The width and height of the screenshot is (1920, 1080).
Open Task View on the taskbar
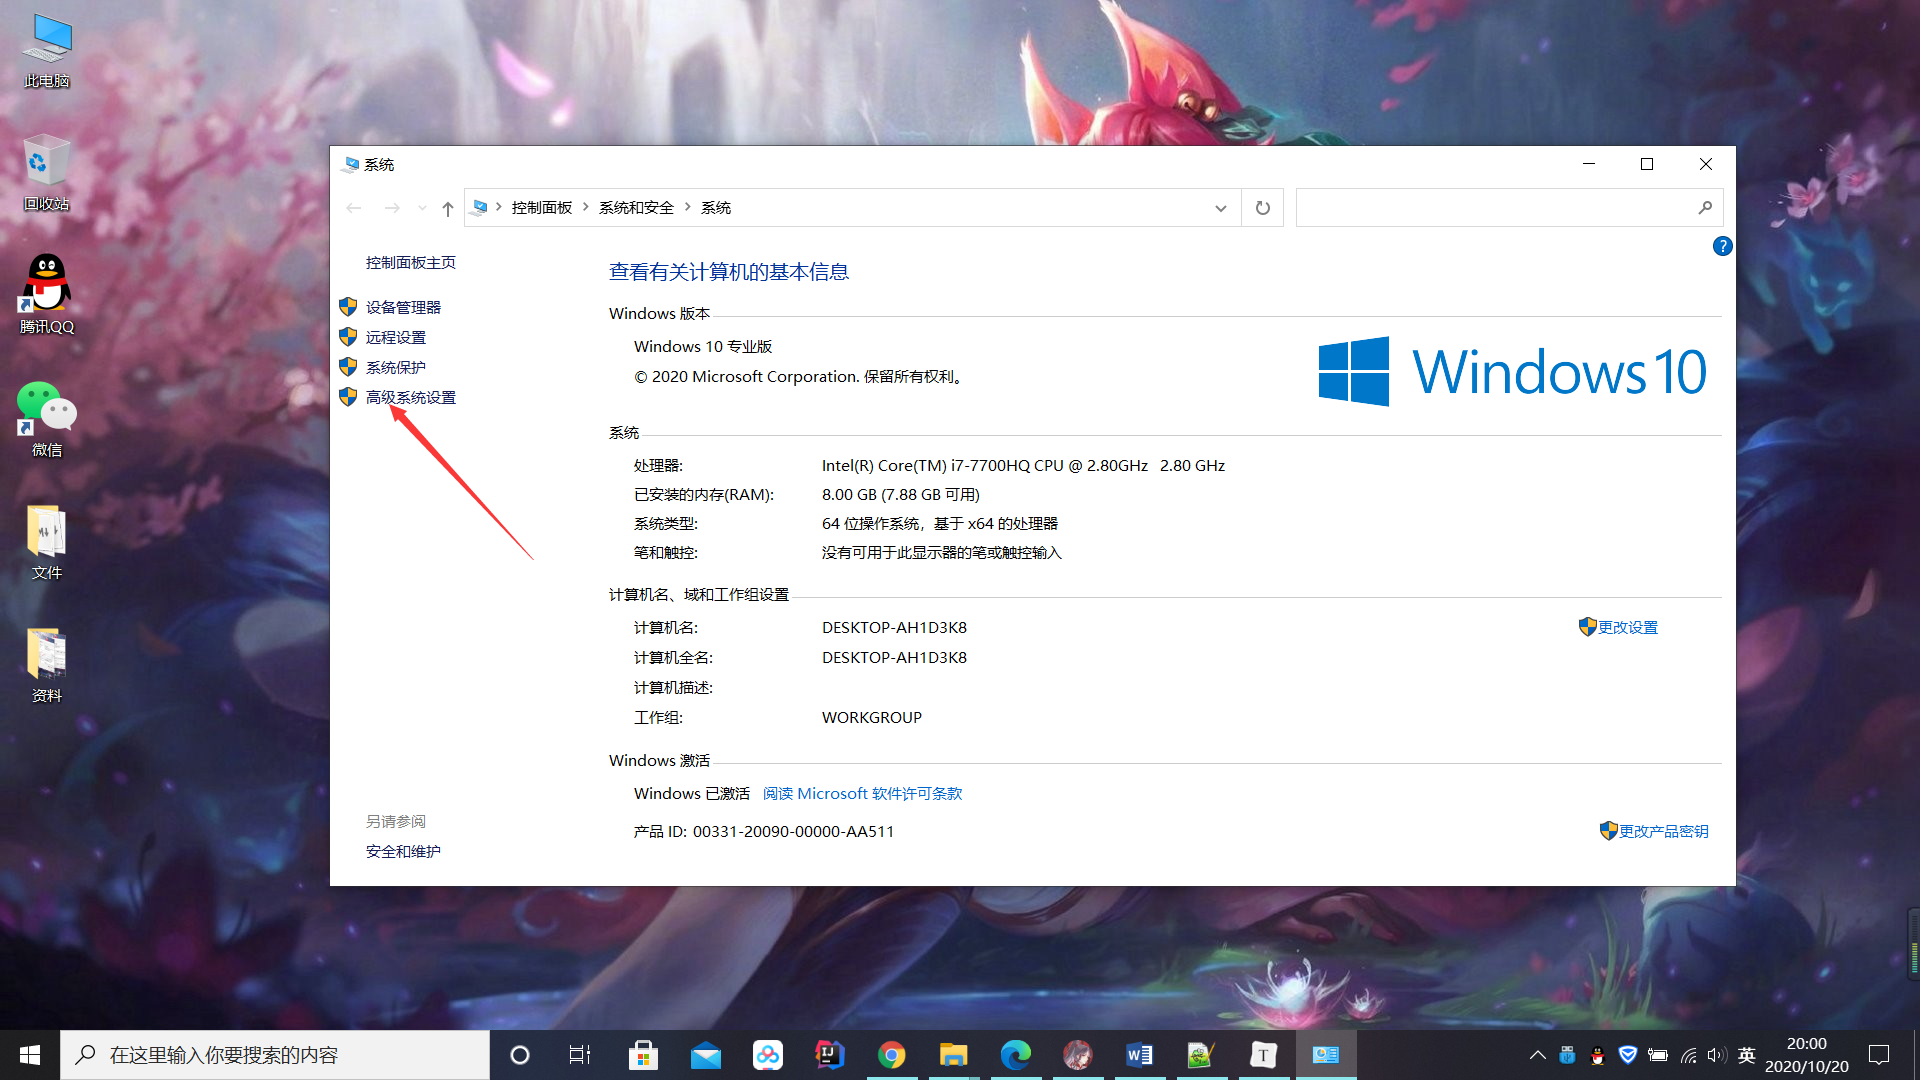(x=580, y=1055)
